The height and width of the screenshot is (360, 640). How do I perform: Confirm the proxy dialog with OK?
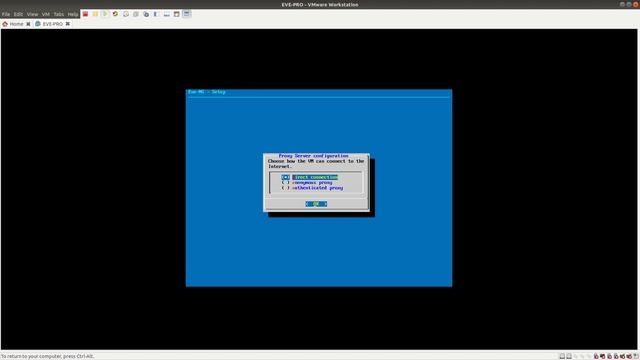(316, 204)
